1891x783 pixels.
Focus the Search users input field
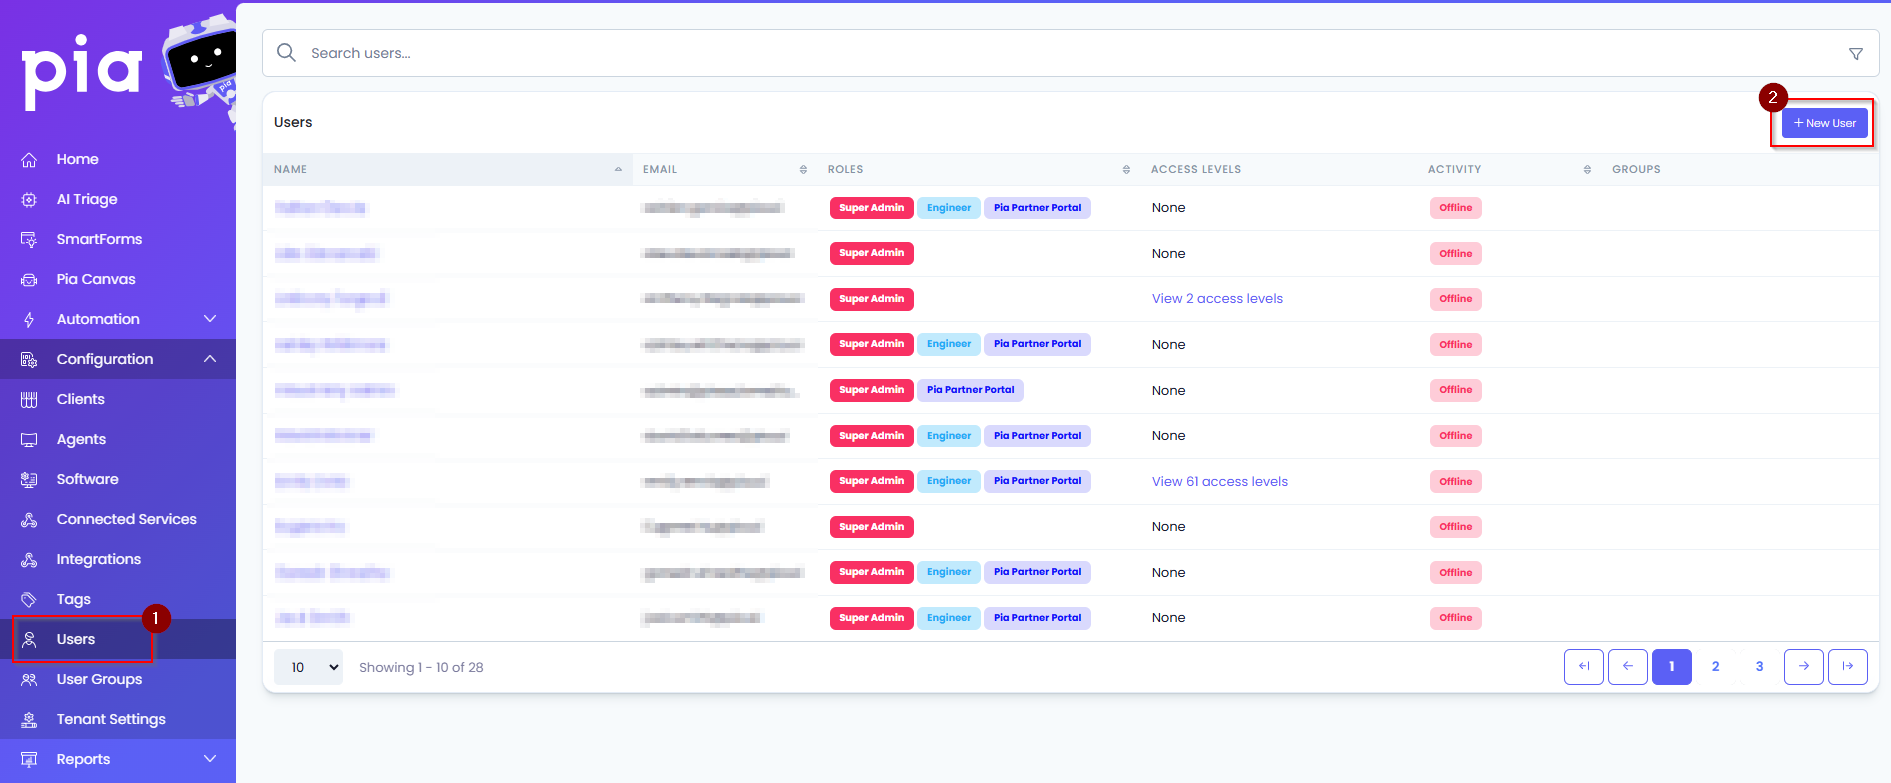1070,53
